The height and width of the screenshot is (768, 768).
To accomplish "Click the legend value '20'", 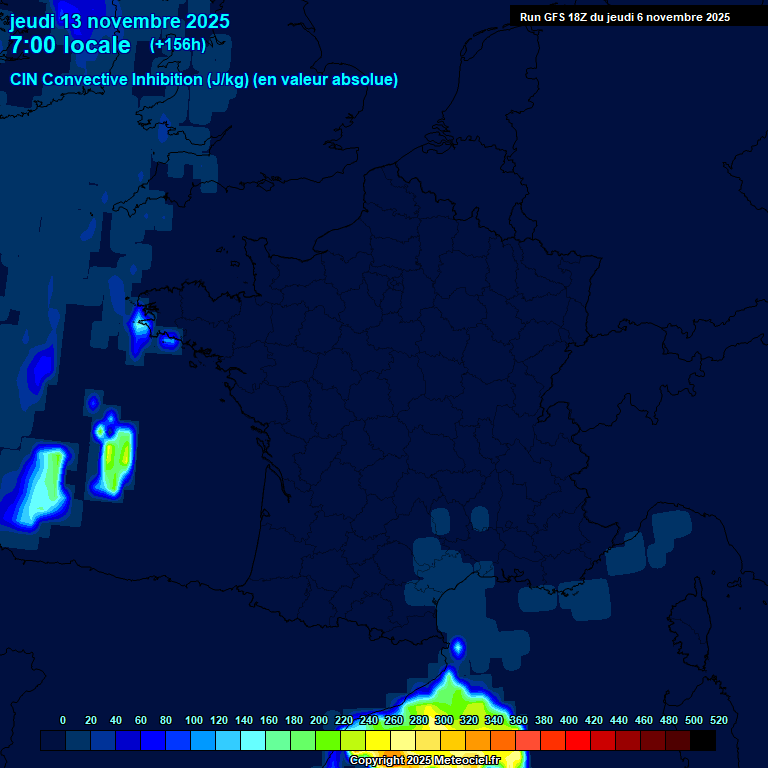I will point(91,720).
